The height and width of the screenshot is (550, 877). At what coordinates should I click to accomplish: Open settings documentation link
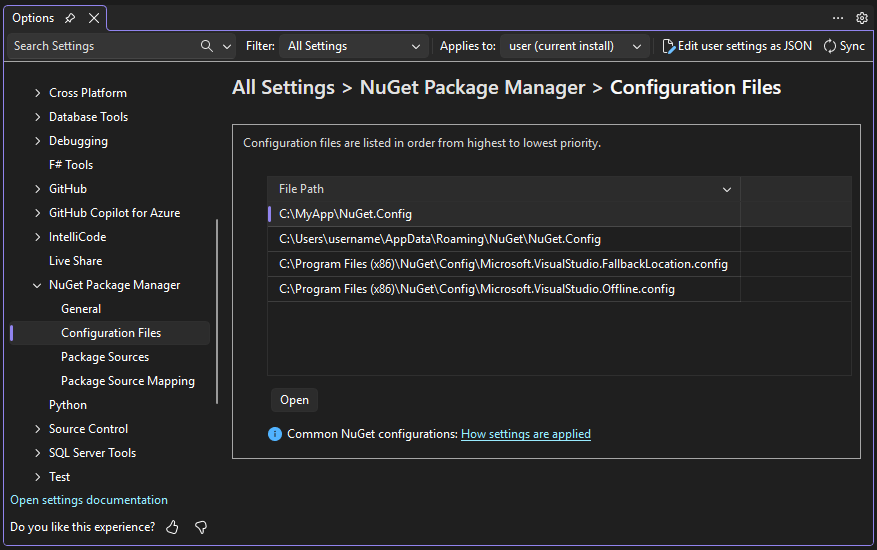point(89,500)
